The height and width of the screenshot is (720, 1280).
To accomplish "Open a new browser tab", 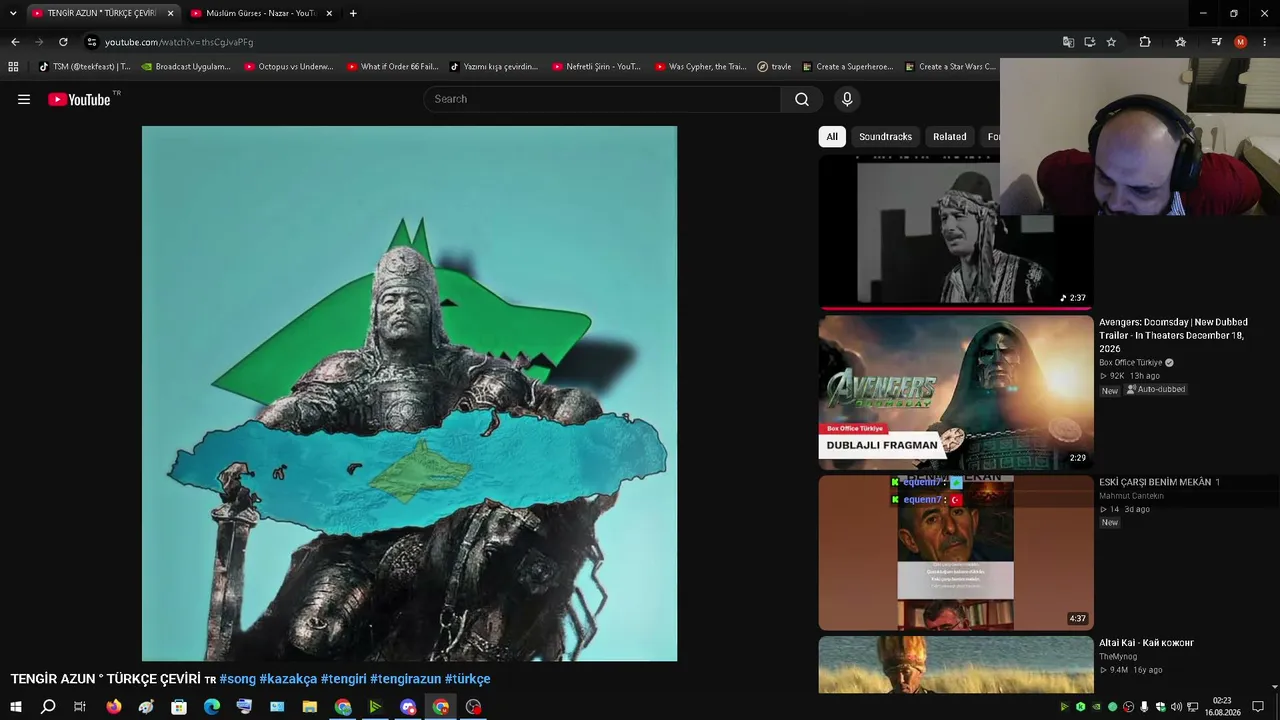I will [353, 13].
